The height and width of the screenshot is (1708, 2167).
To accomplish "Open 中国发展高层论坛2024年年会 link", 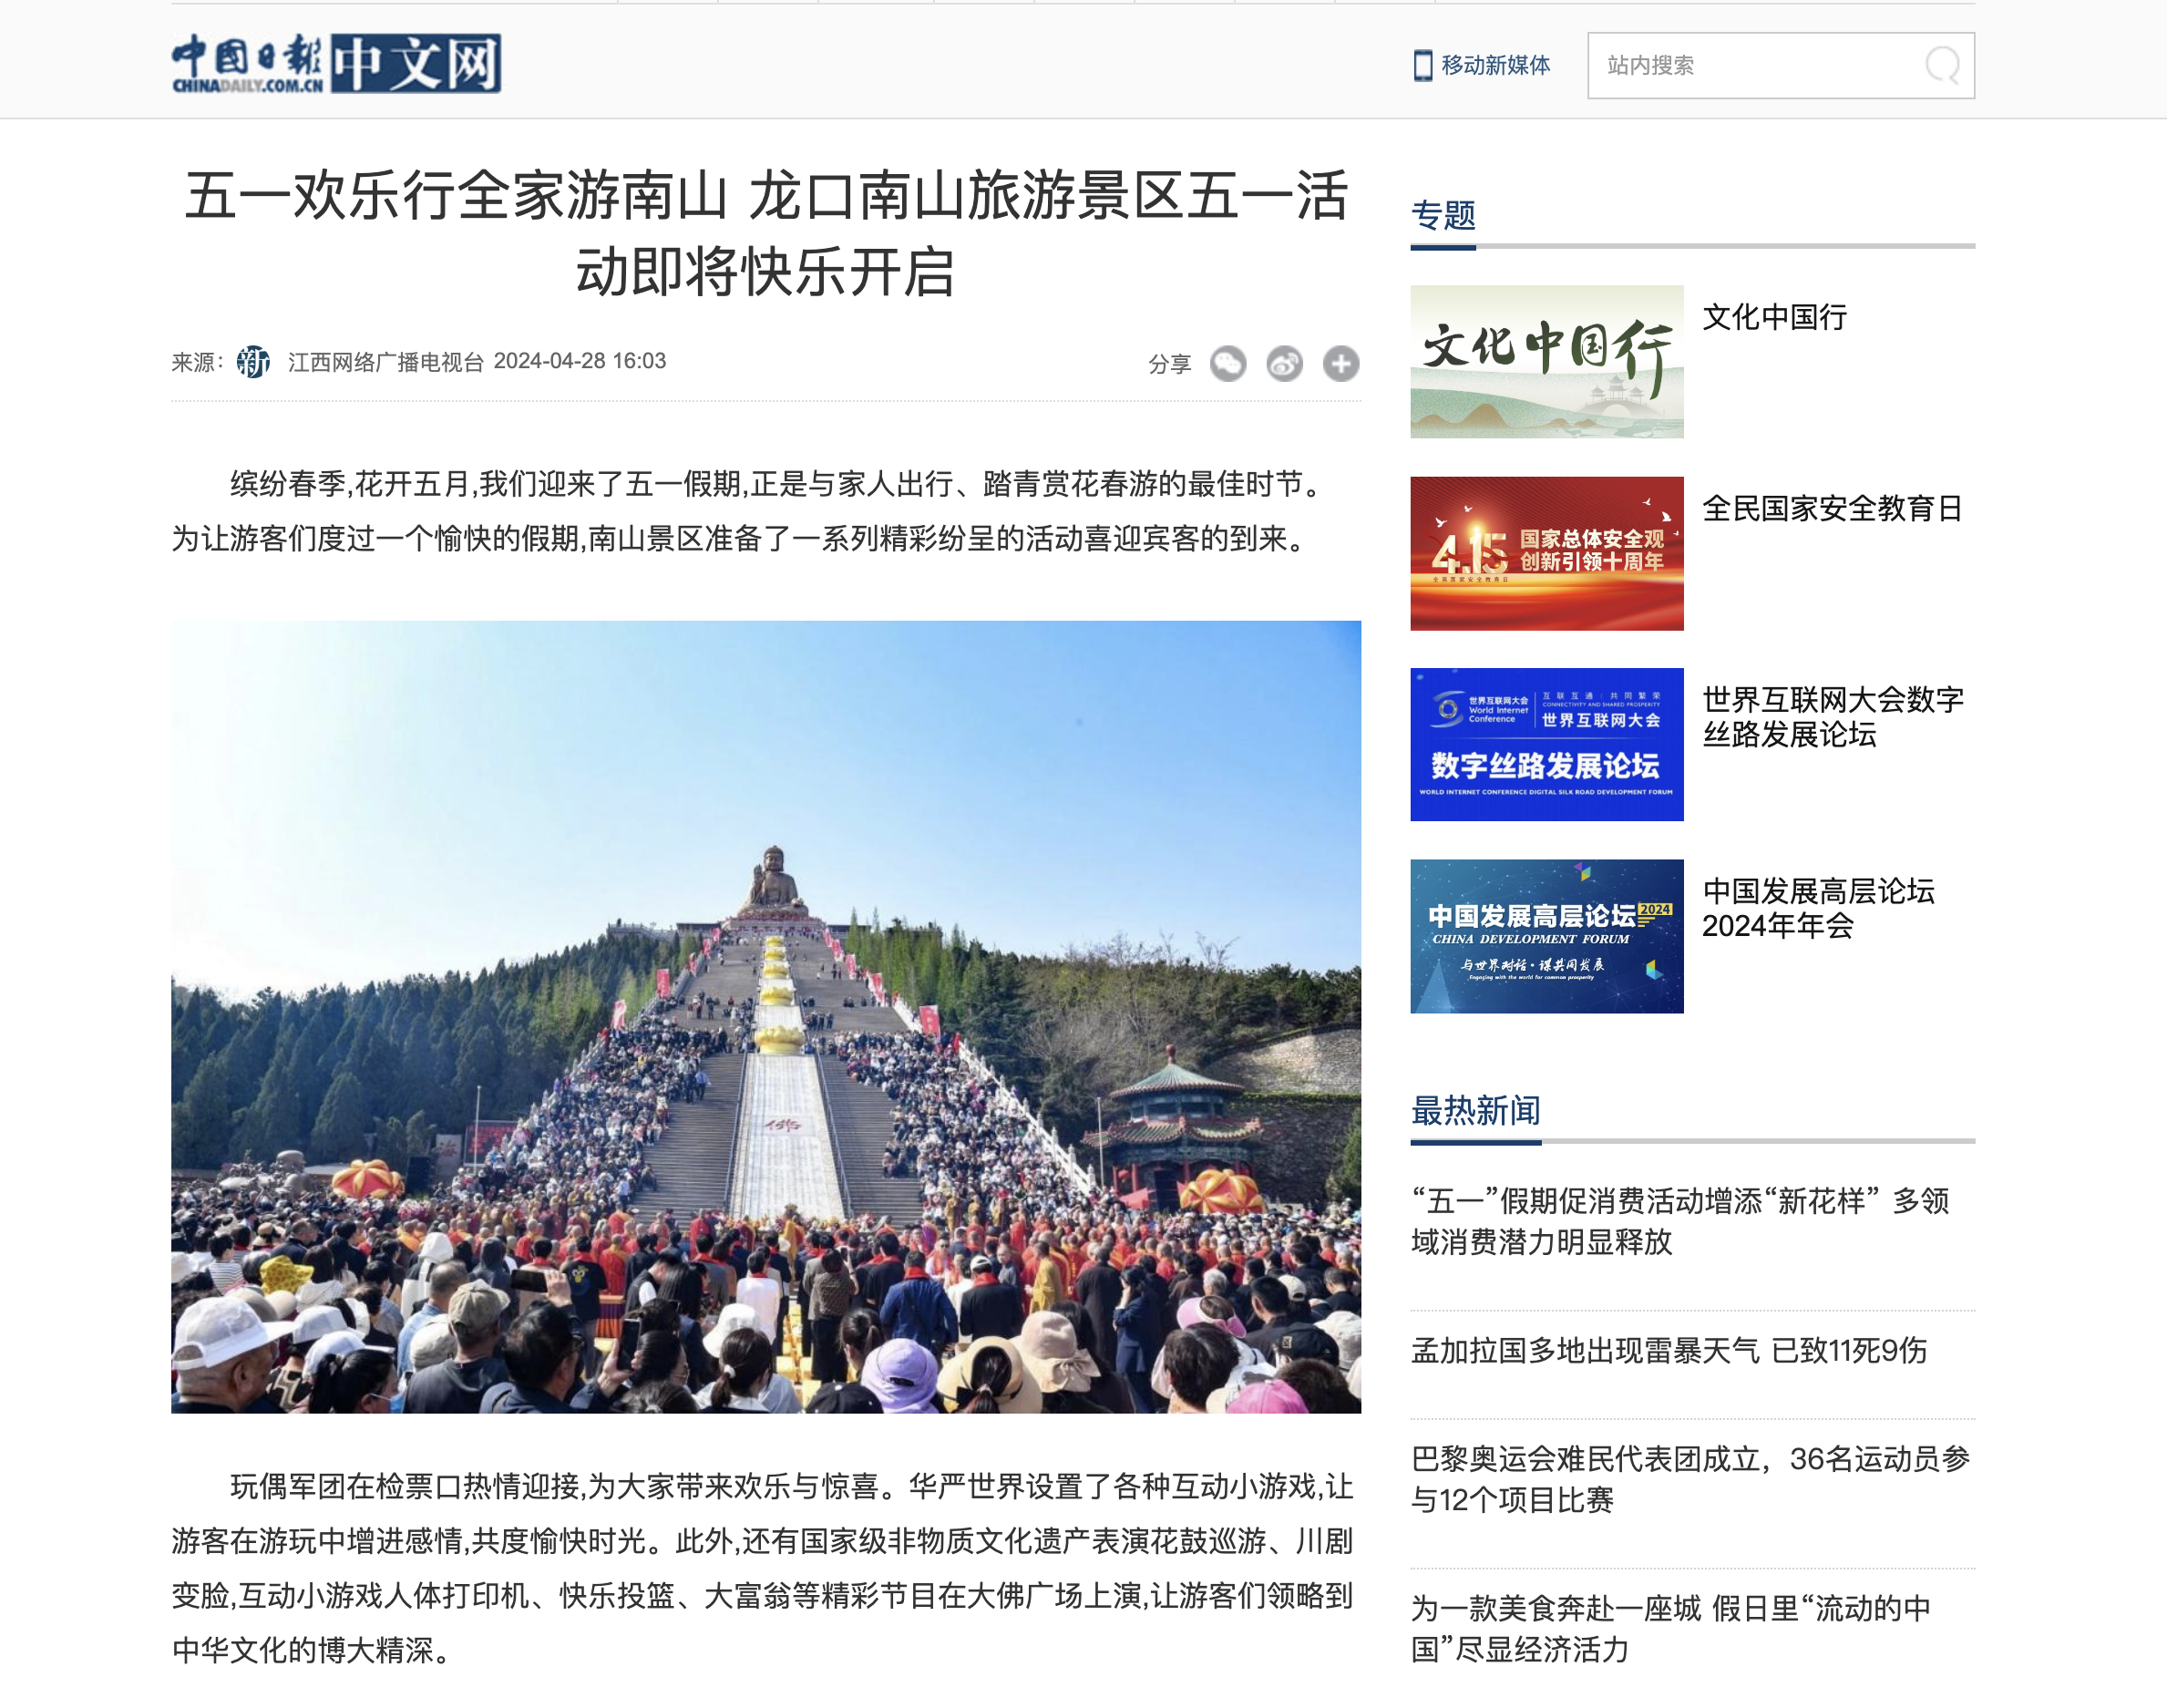I will (1818, 908).
